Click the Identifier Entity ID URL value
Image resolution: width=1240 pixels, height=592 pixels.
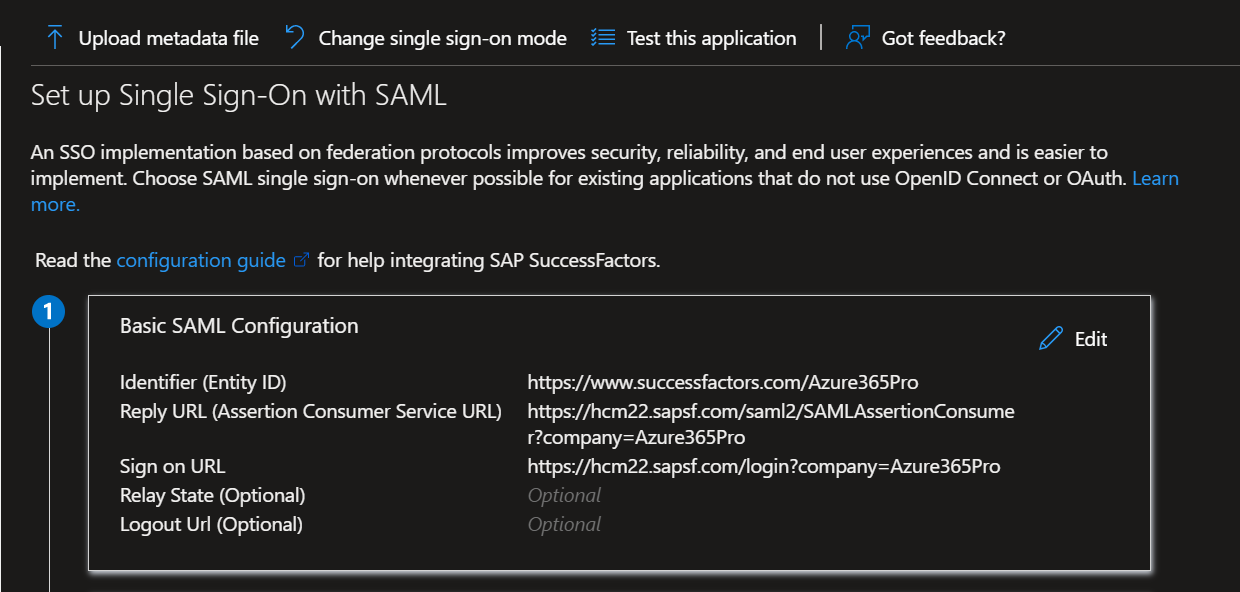(723, 382)
